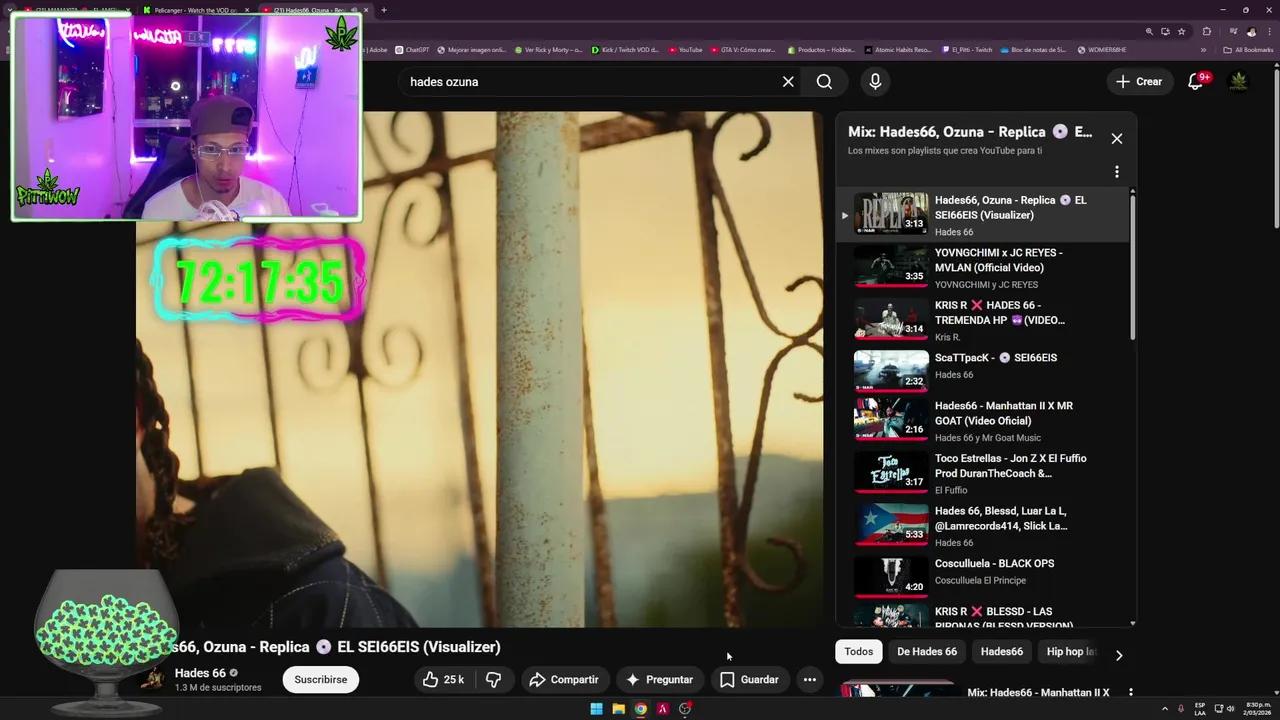The image size is (1280, 720).
Task: Select the De Hades 66 filter chip
Action: pyautogui.click(x=927, y=652)
